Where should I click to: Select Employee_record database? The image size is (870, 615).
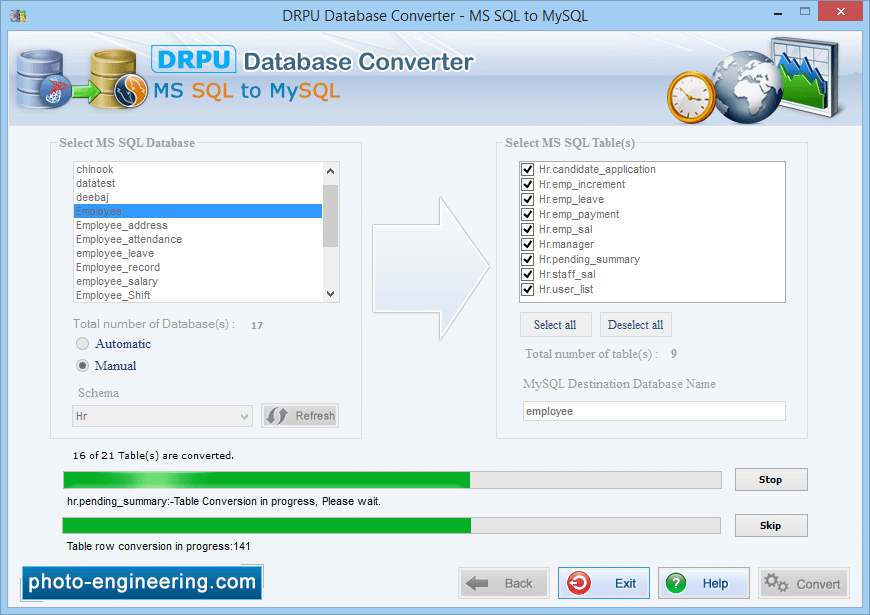(x=198, y=267)
